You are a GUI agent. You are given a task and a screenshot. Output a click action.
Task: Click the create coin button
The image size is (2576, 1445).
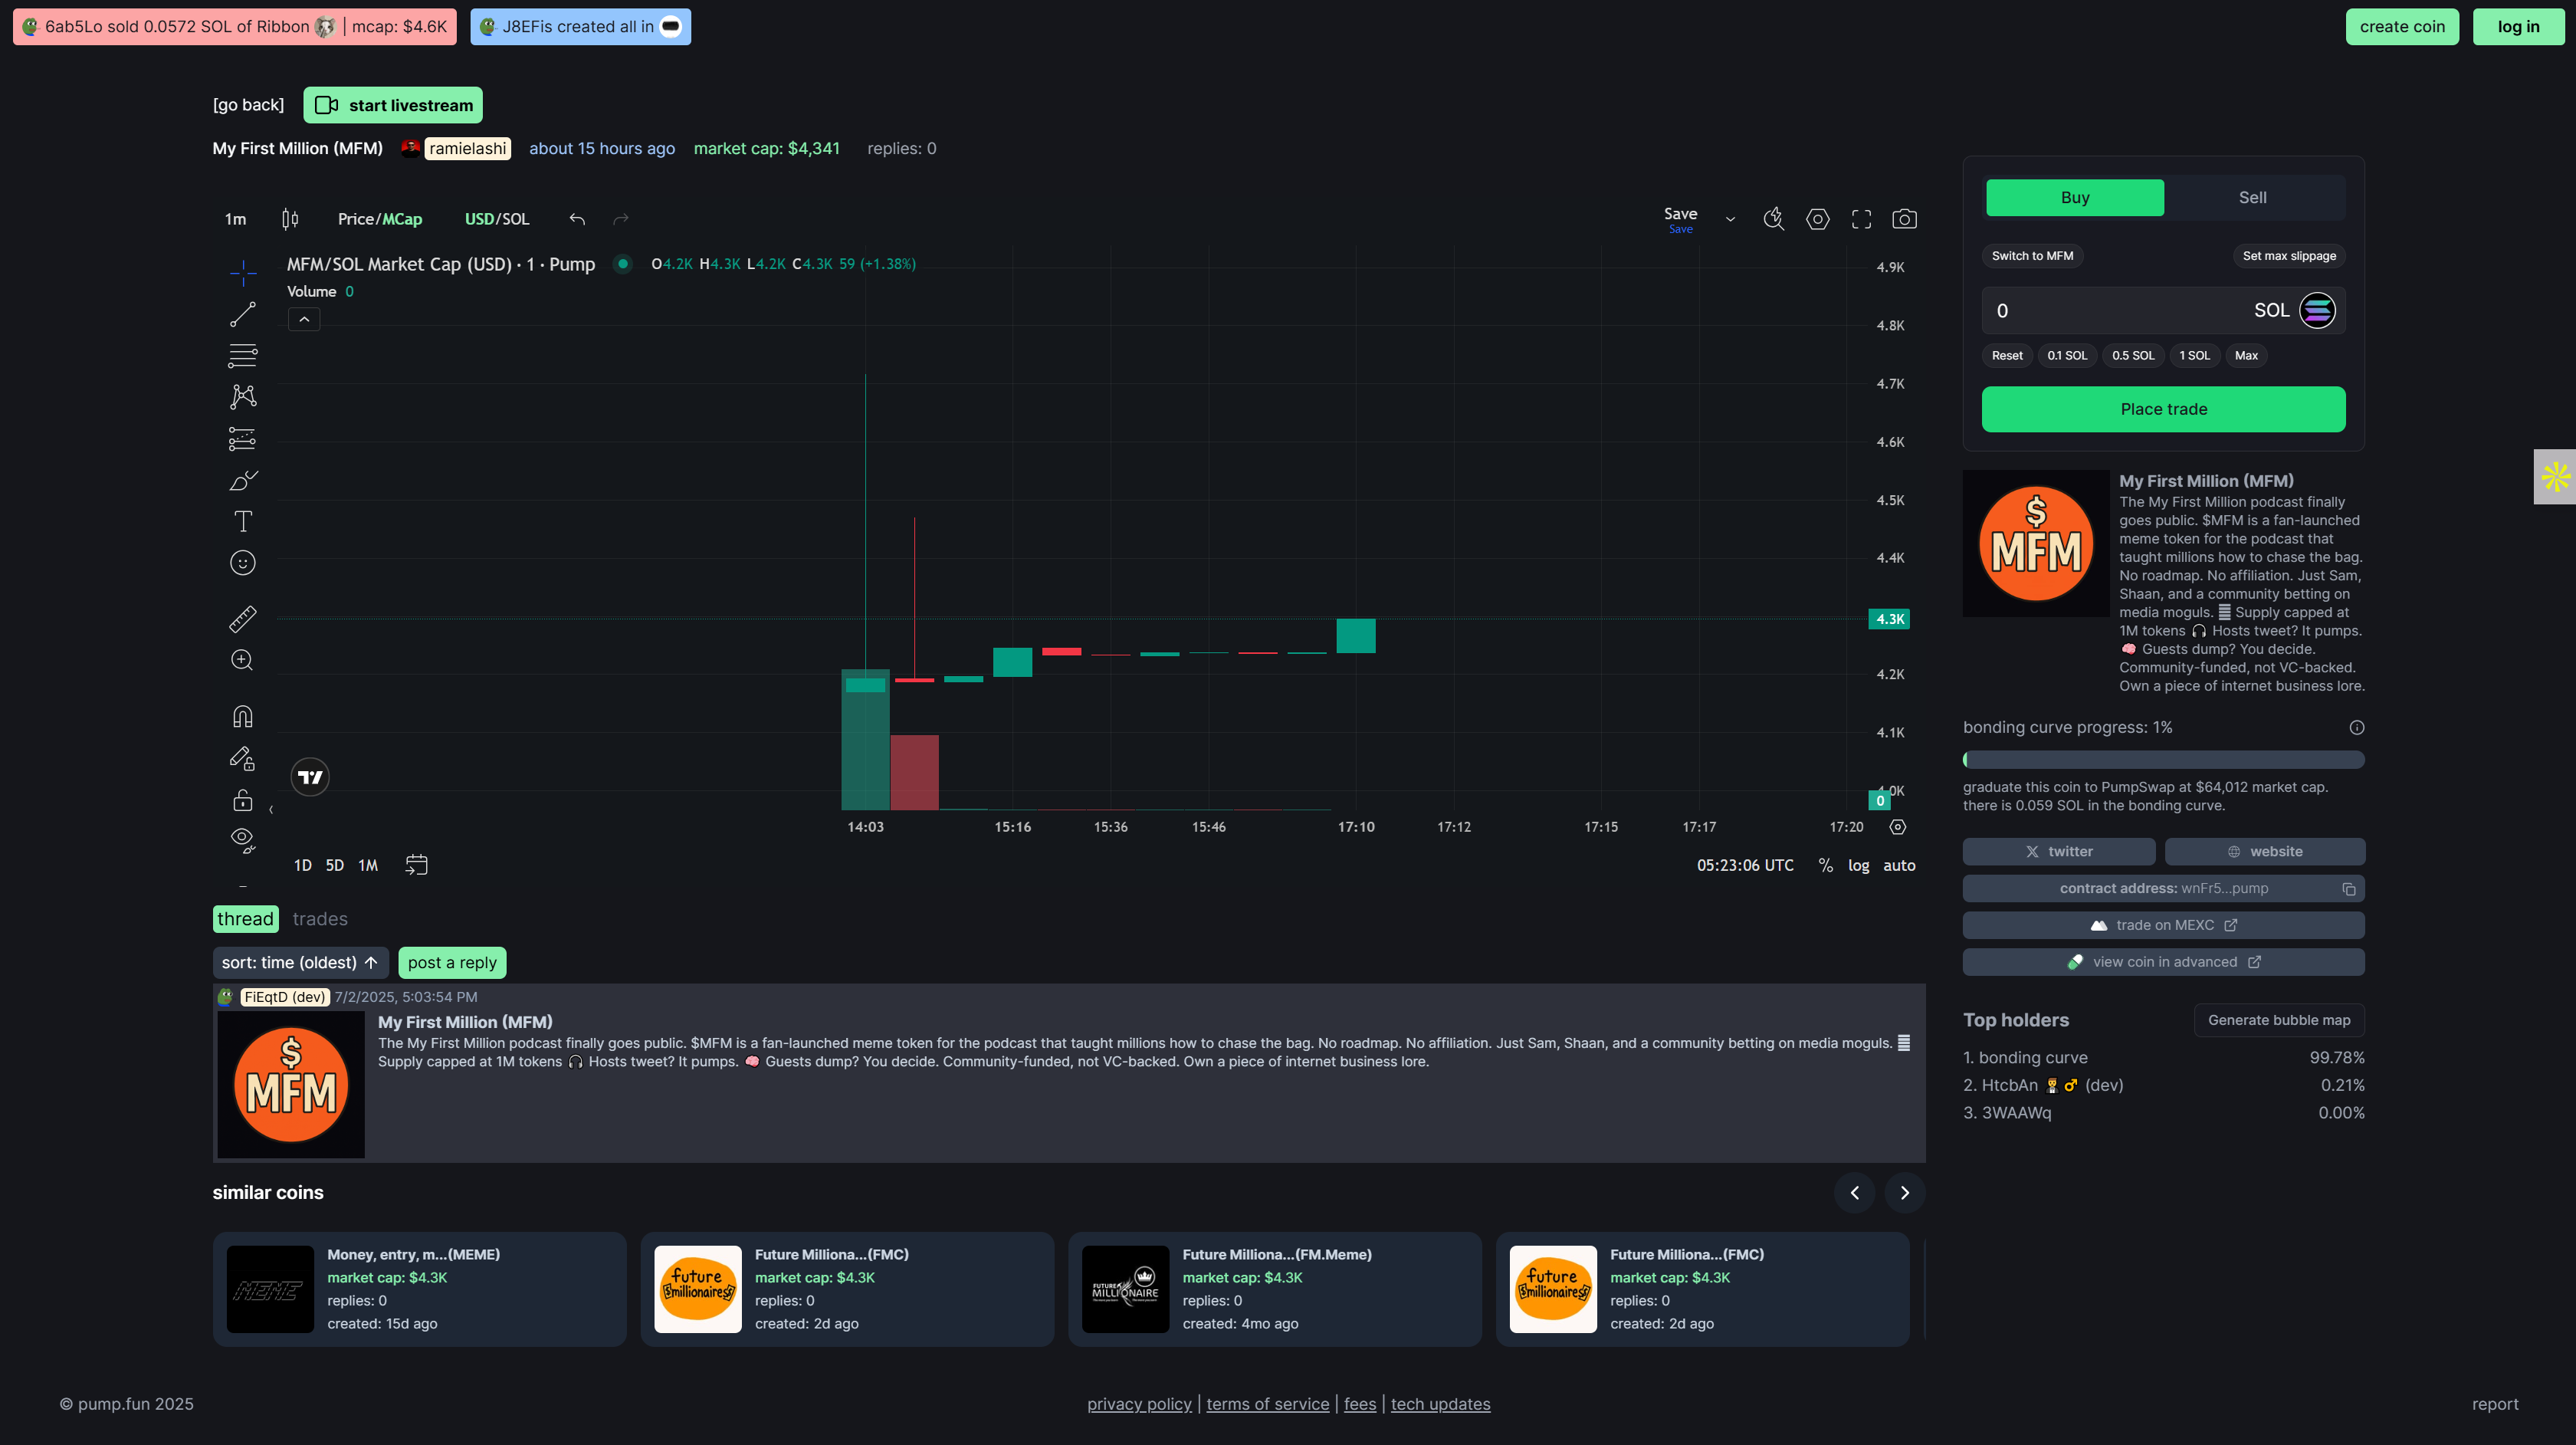click(2402, 27)
